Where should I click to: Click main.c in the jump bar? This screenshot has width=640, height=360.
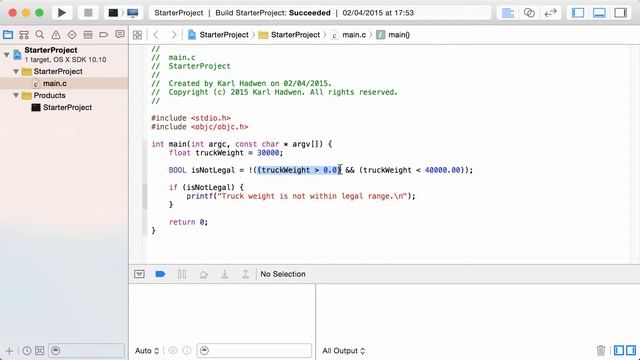(x=348, y=35)
